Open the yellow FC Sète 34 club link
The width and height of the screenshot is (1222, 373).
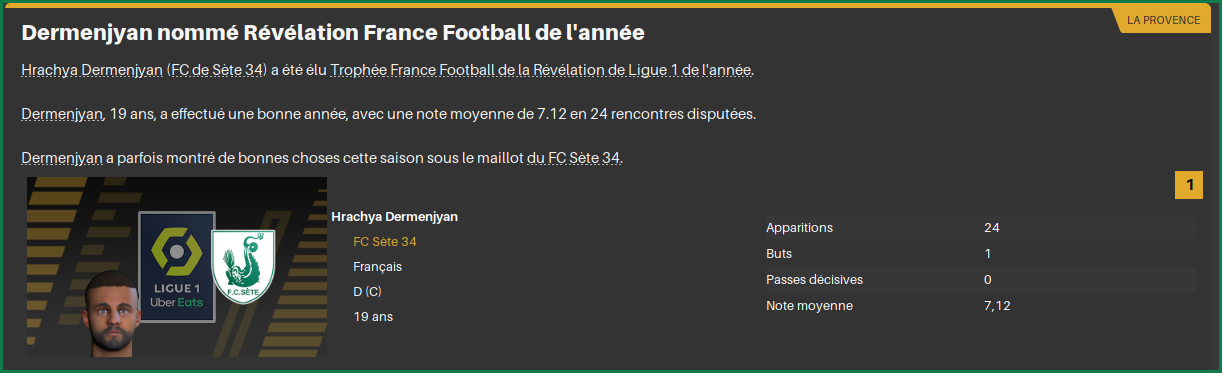385,242
